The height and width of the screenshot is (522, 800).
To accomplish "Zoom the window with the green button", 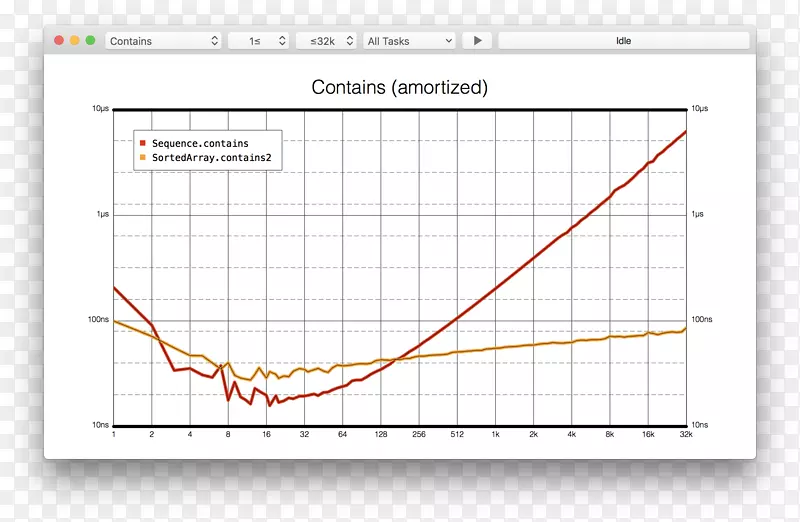I will click(90, 41).
